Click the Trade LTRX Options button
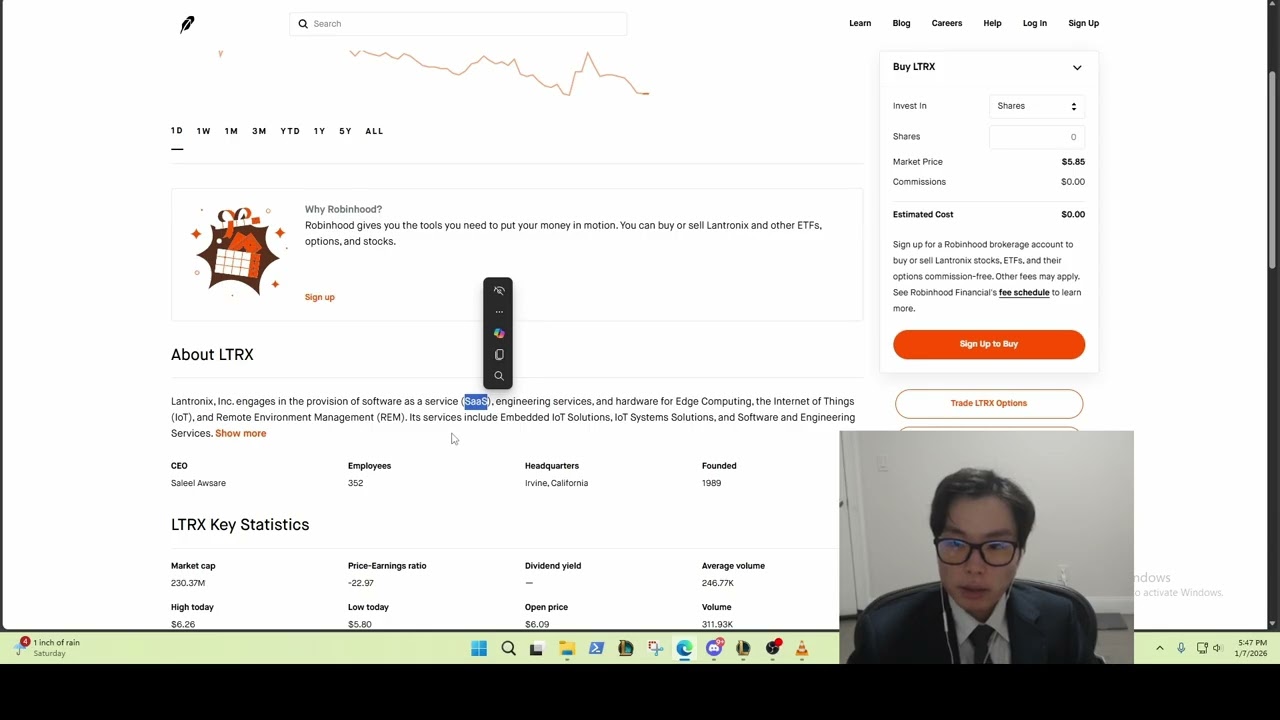Screen dimensions: 1280x720 tap(989, 403)
